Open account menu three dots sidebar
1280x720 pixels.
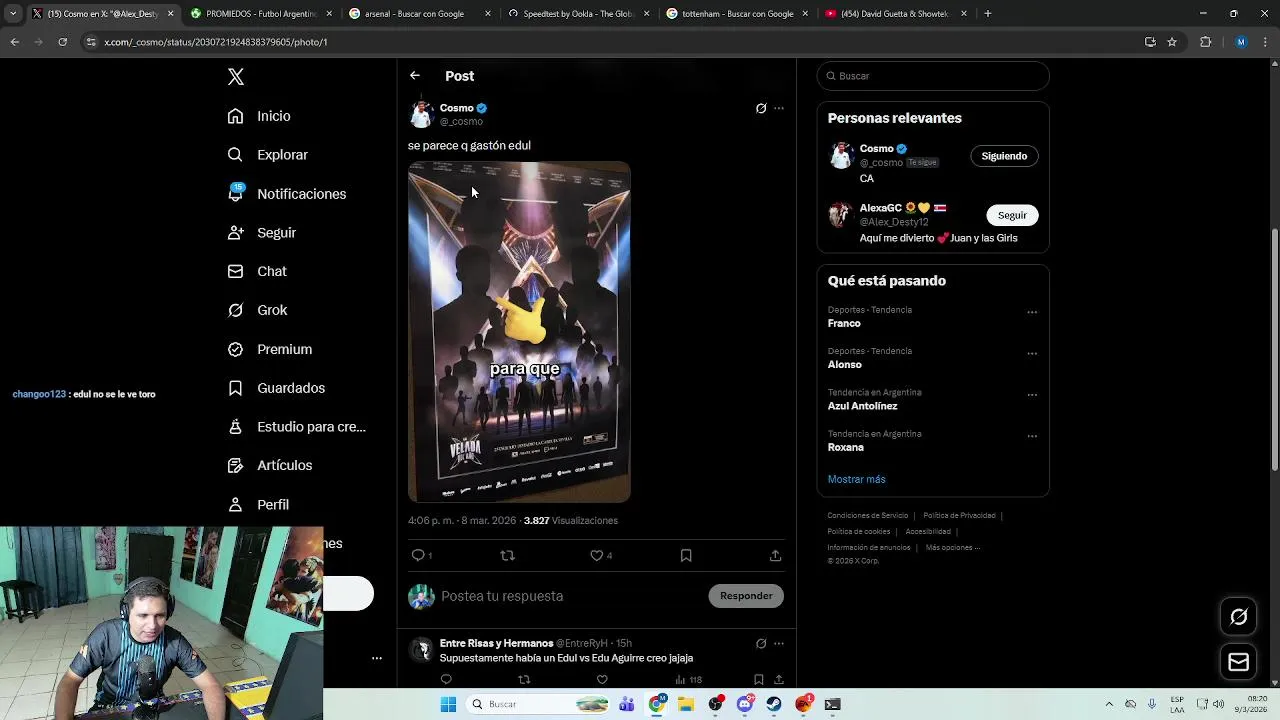point(377,658)
